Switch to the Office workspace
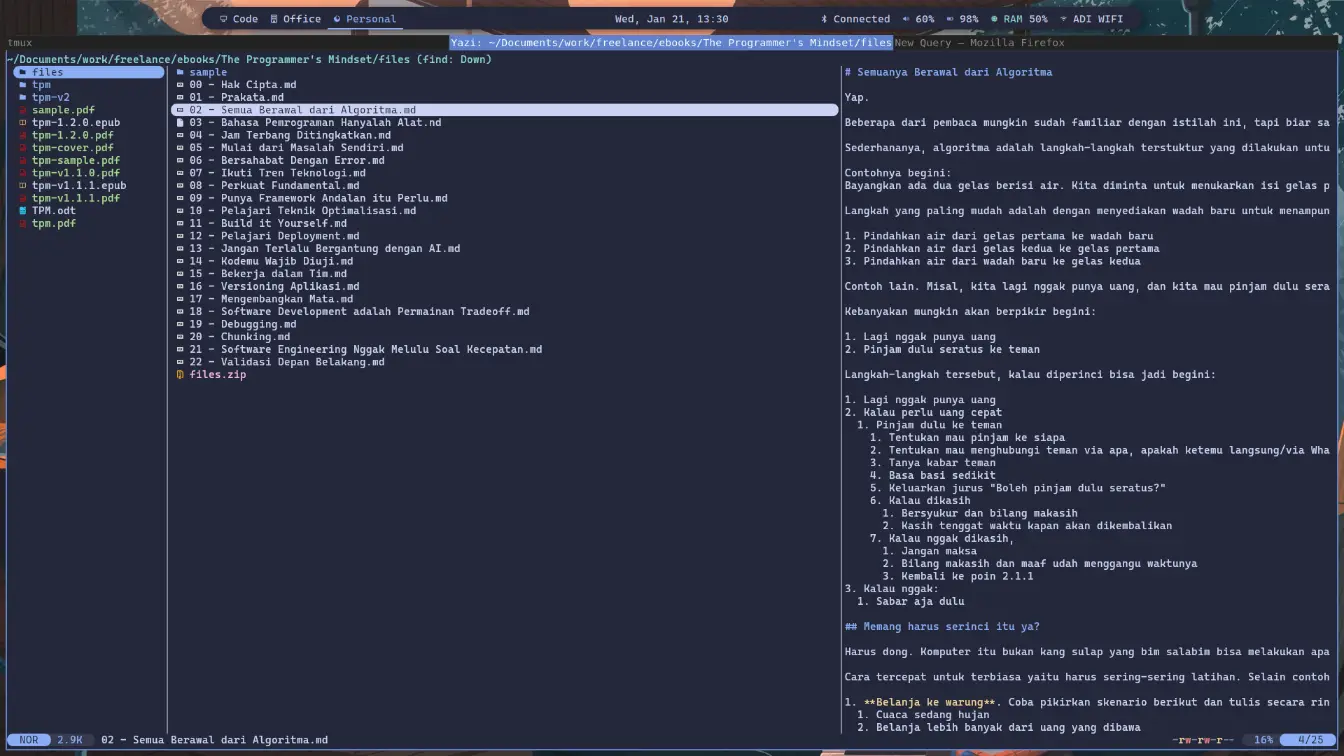The width and height of the screenshot is (1344, 756). pyautogui.click(x=295, y=19)
